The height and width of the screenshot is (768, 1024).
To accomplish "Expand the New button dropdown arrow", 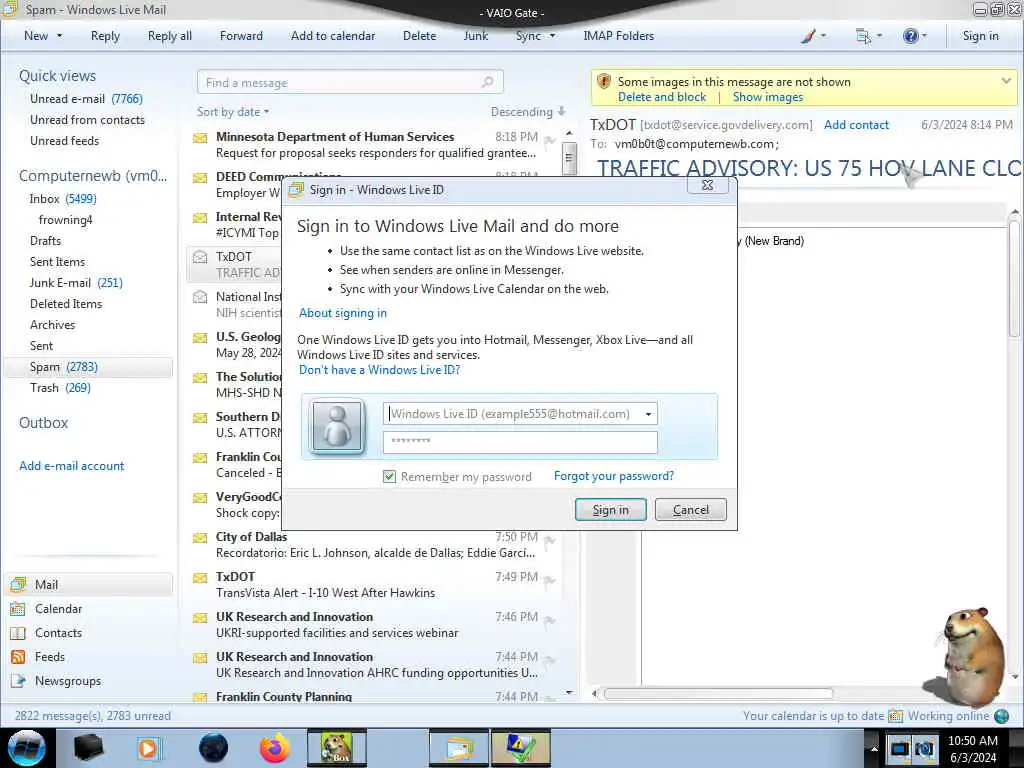I will tap(59, 36).
